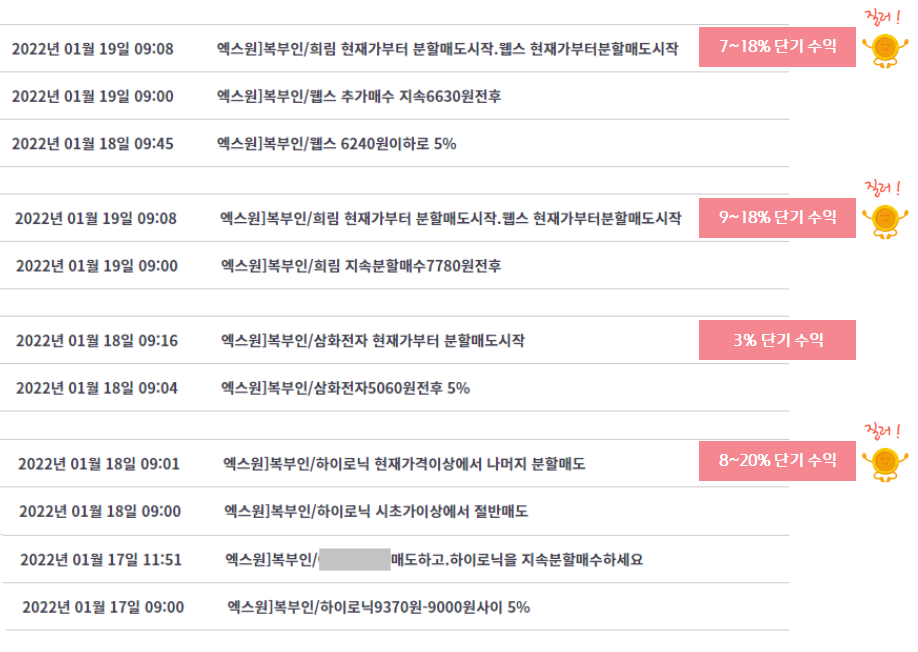
Task: Open the 웹스 추가매수 지속6630원전후 message
Action: pyautogui.click(x=359, y=96)
